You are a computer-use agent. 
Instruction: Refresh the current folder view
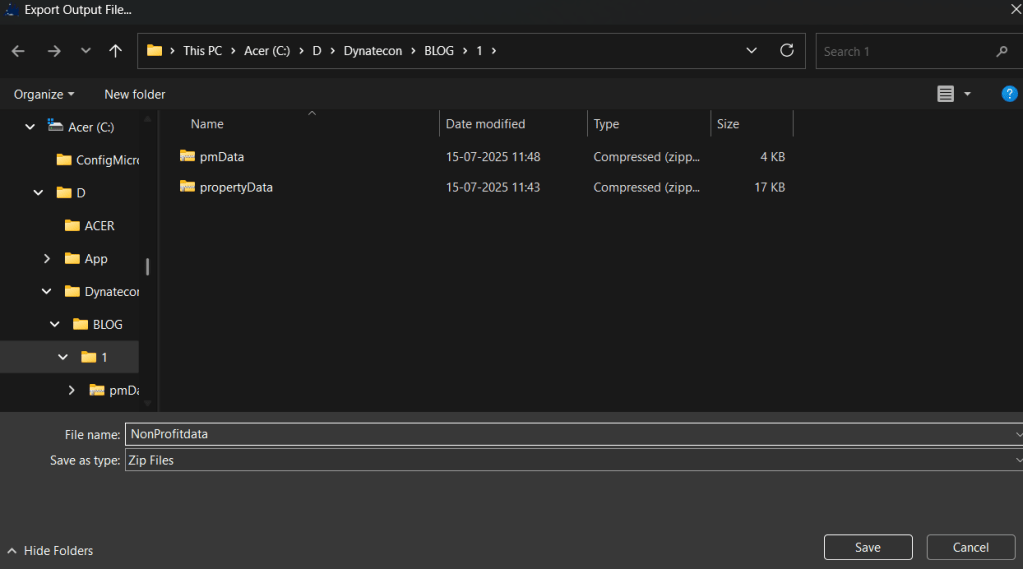point(787,51)
